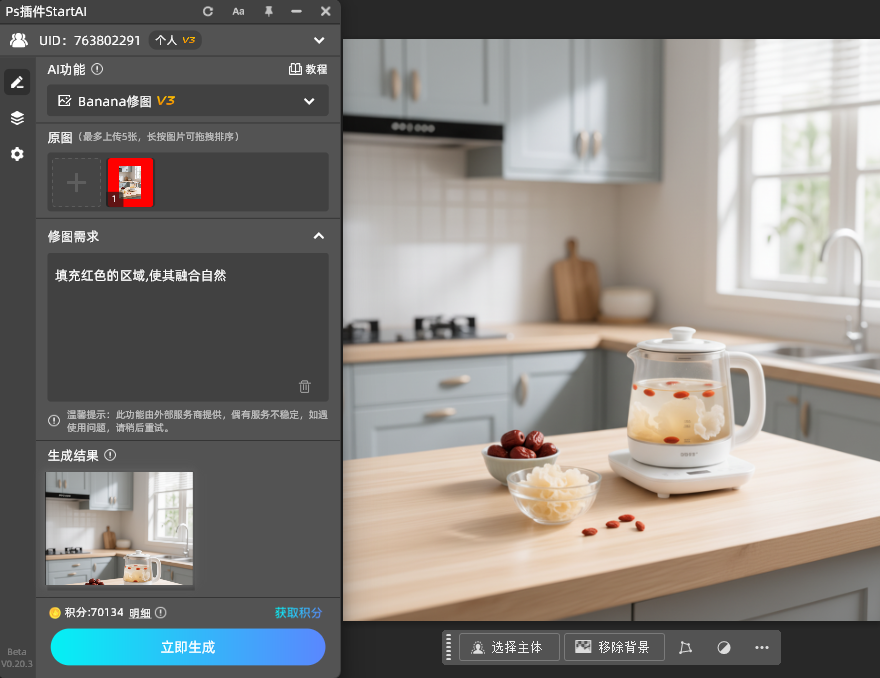Click the 选择主体 button
Image resolution: width=880 pixels, height=678 pixels.
(x=509, y=647)
